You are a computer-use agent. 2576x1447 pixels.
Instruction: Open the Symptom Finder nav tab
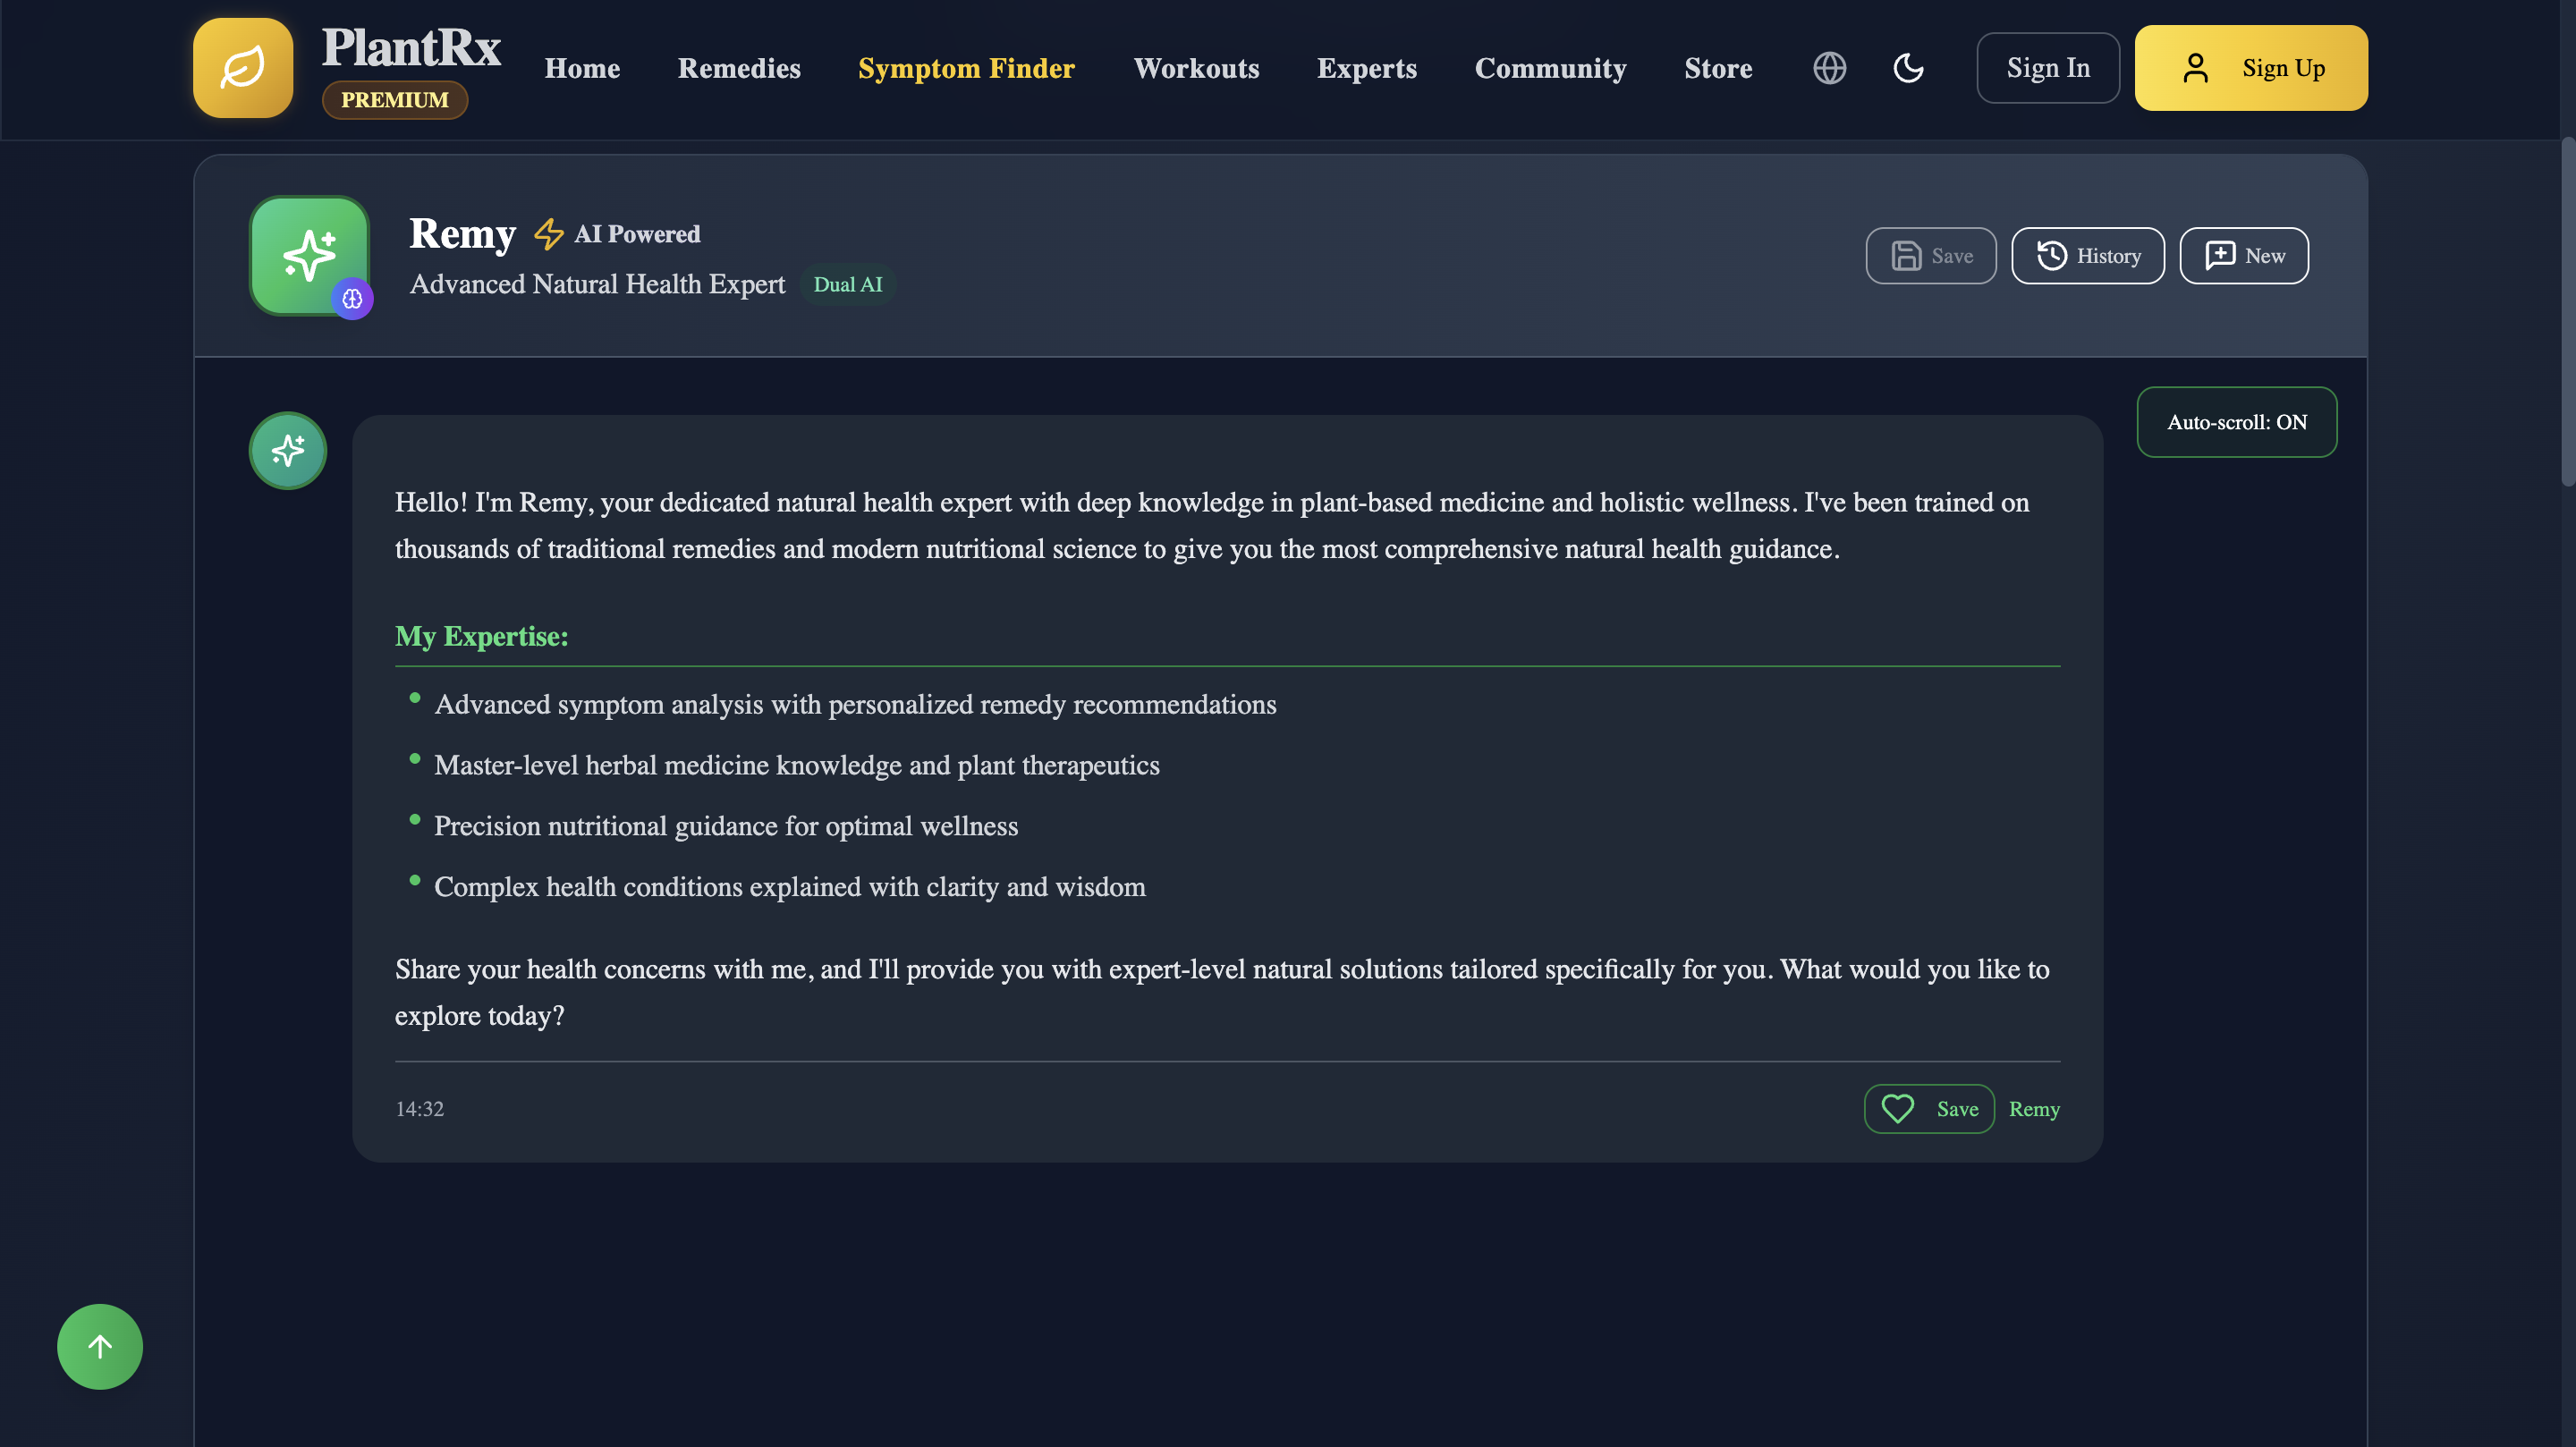tap(966, 68)
